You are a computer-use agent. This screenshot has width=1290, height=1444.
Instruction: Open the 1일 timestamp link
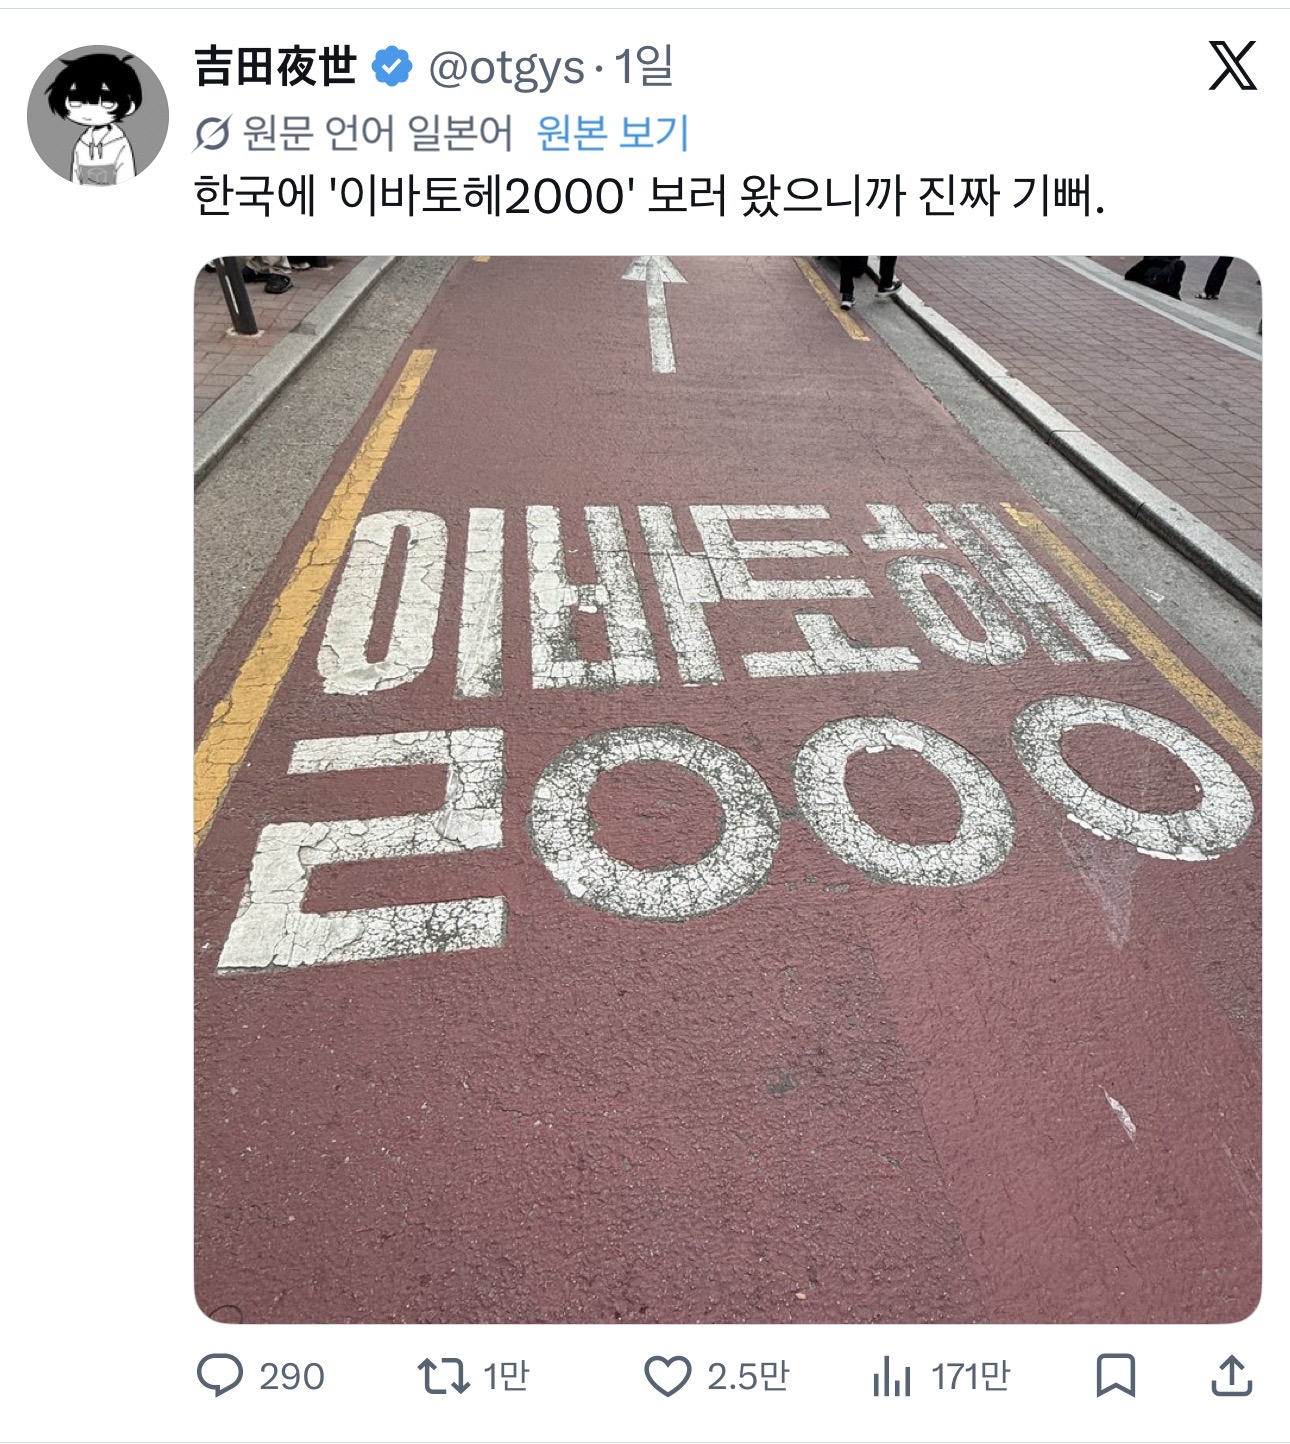coord(643,67)
